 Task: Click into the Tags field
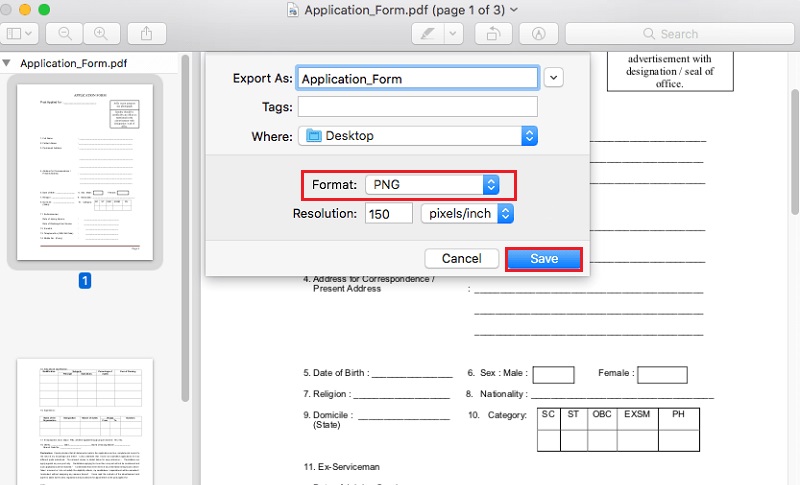click(x=417, y=107)
